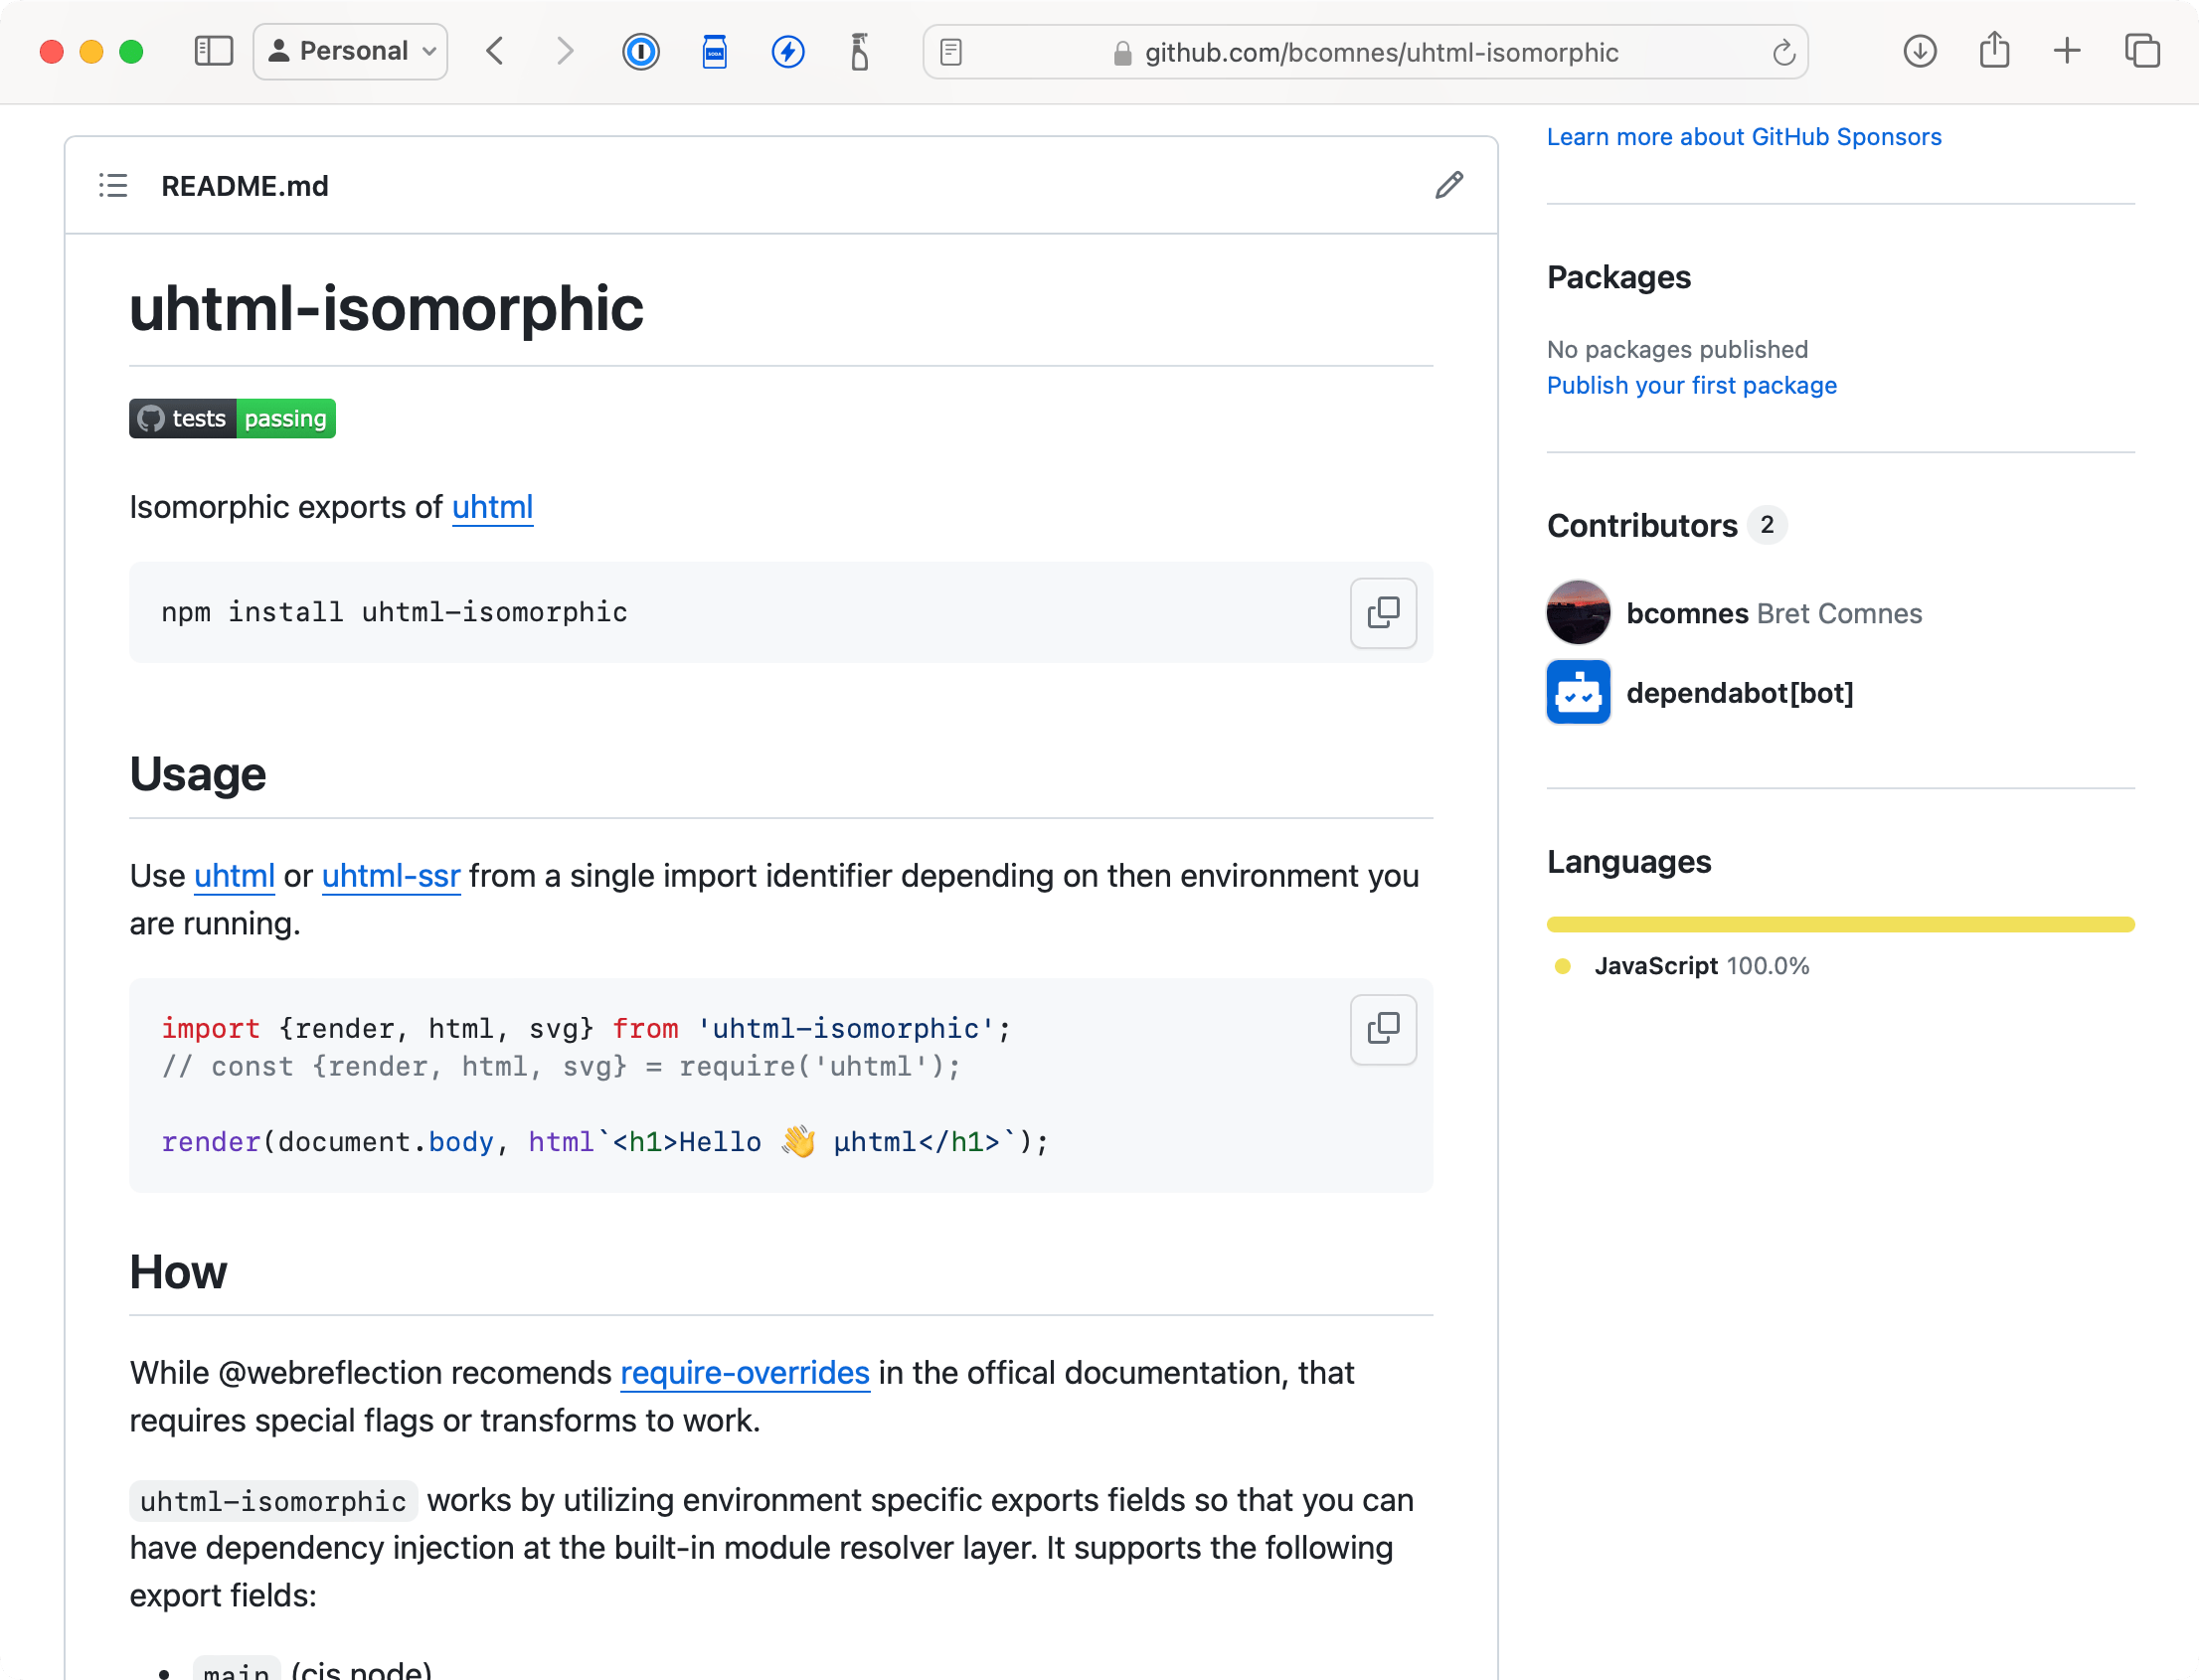The height and width of the screenshot is (1680, 2199).
Task: Open the require-overrides link
Action: [x=745, y=1374]
